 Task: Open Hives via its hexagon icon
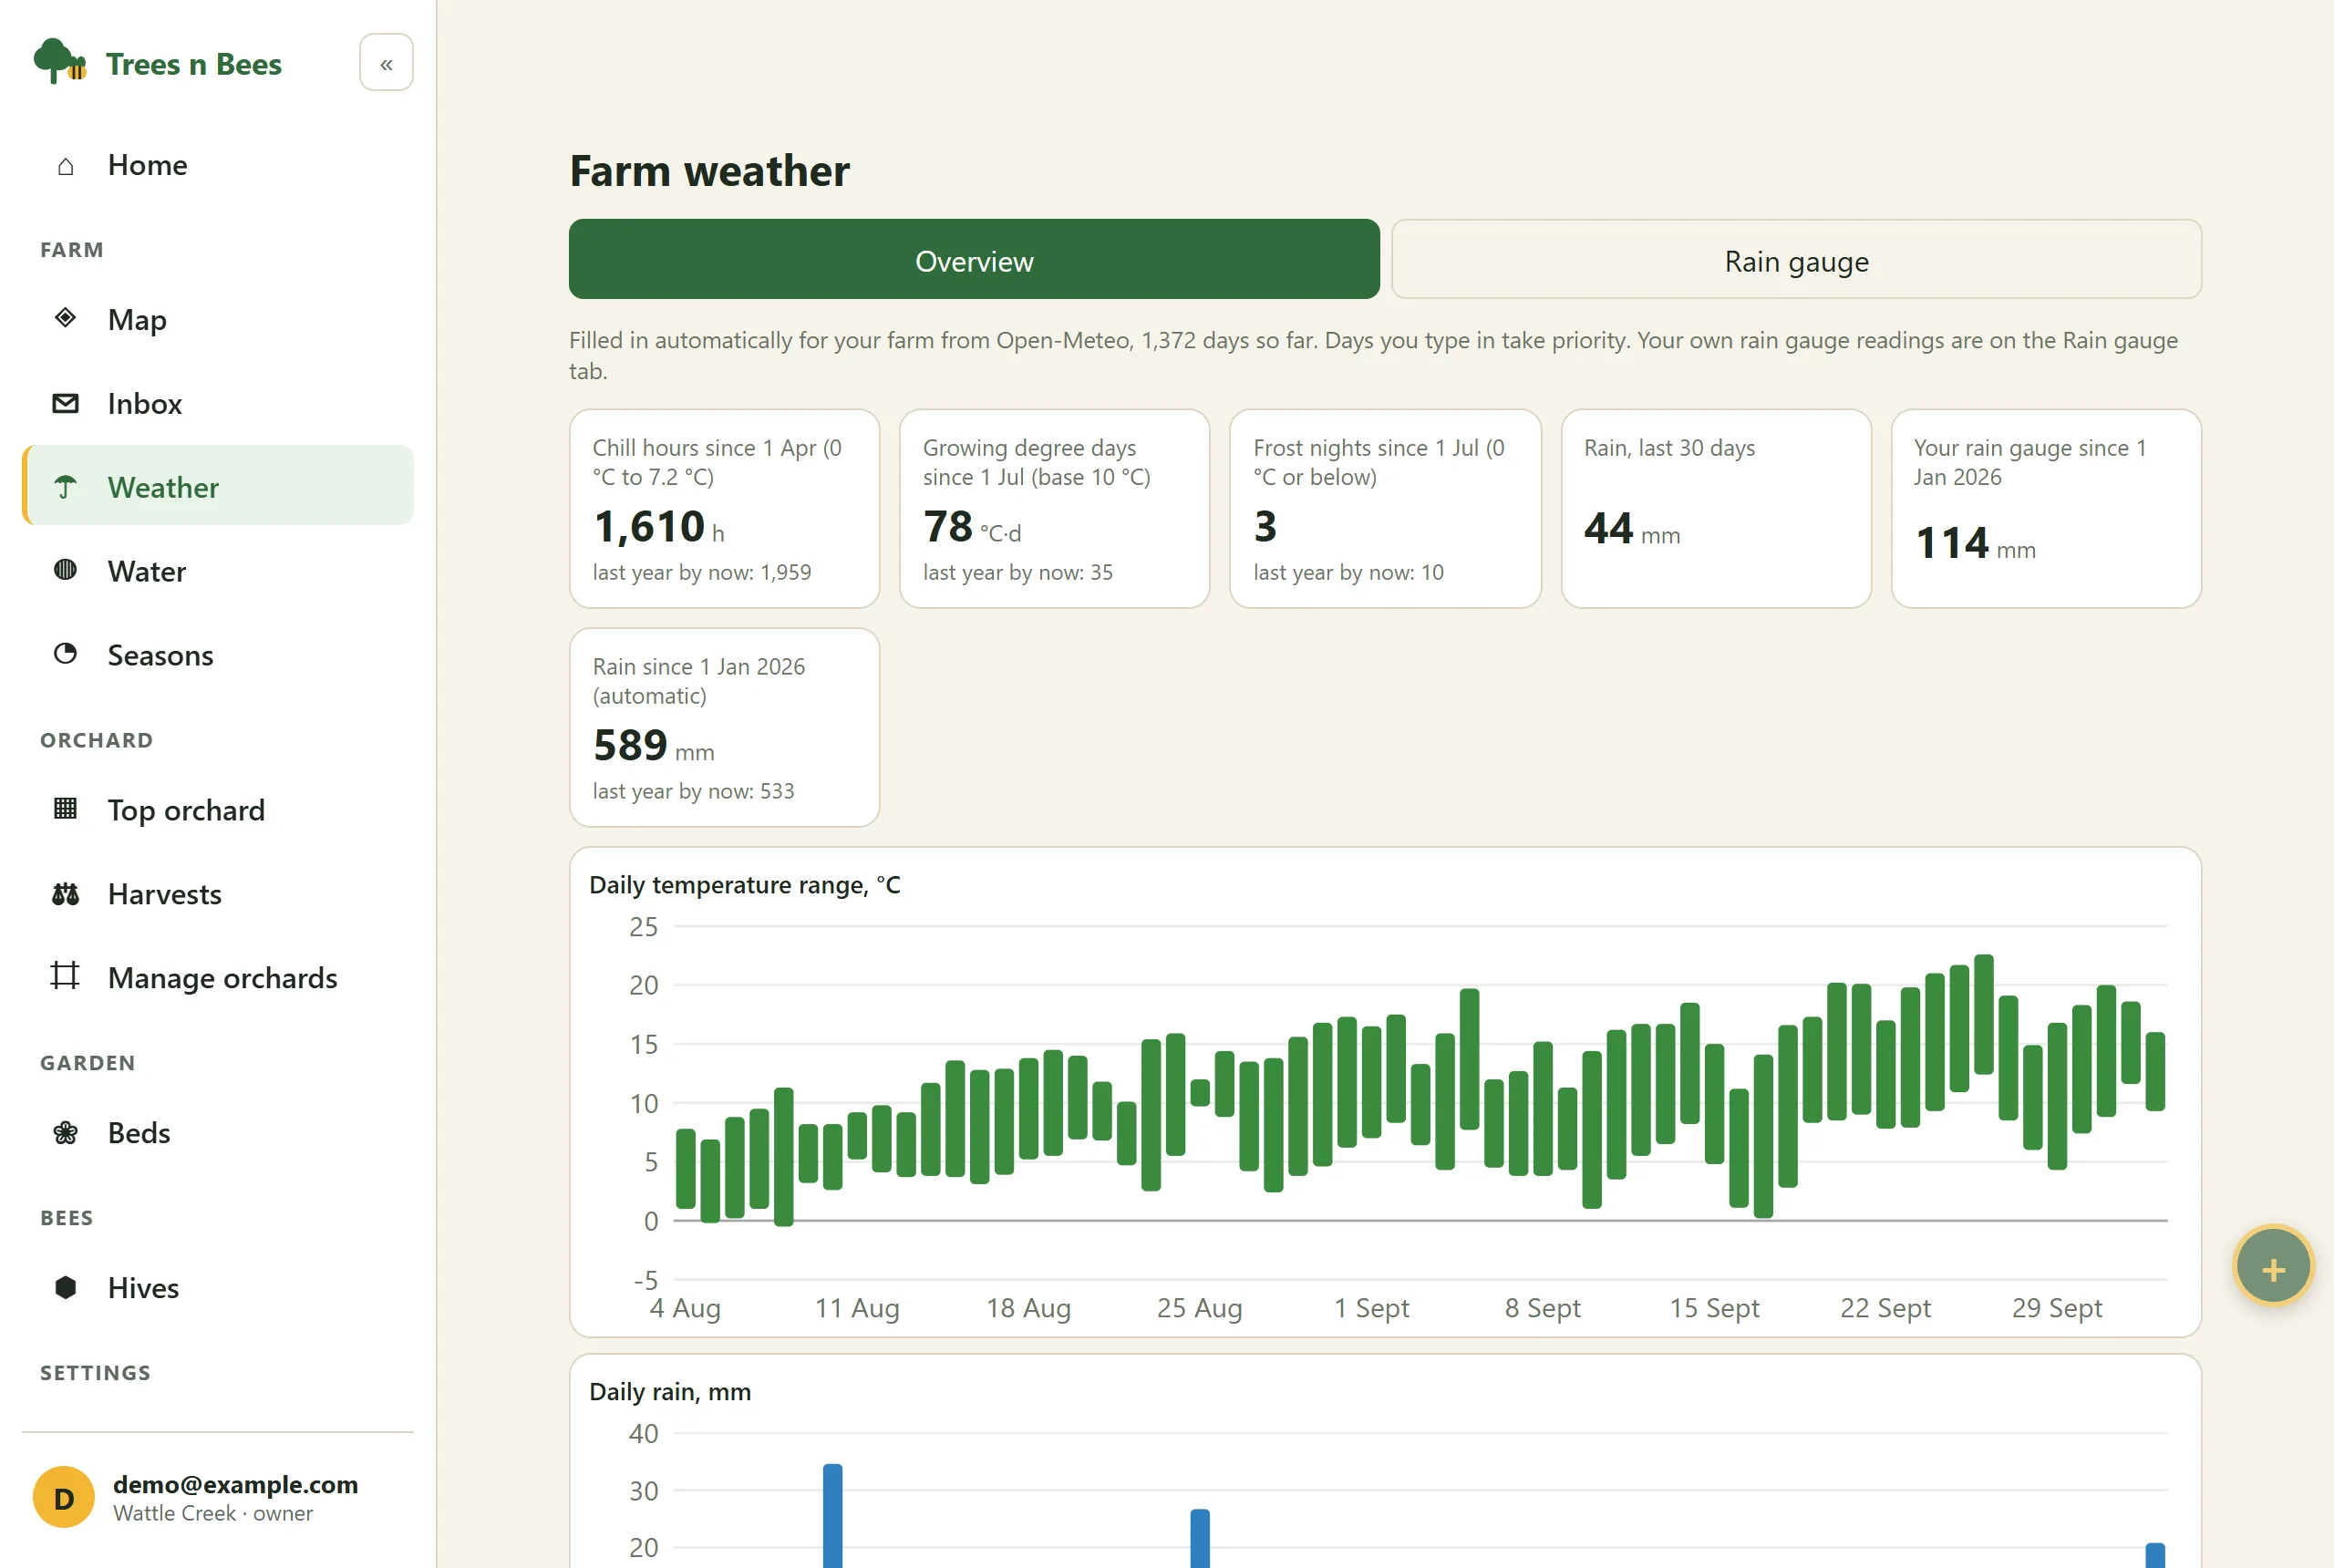tap(66, 1287)
